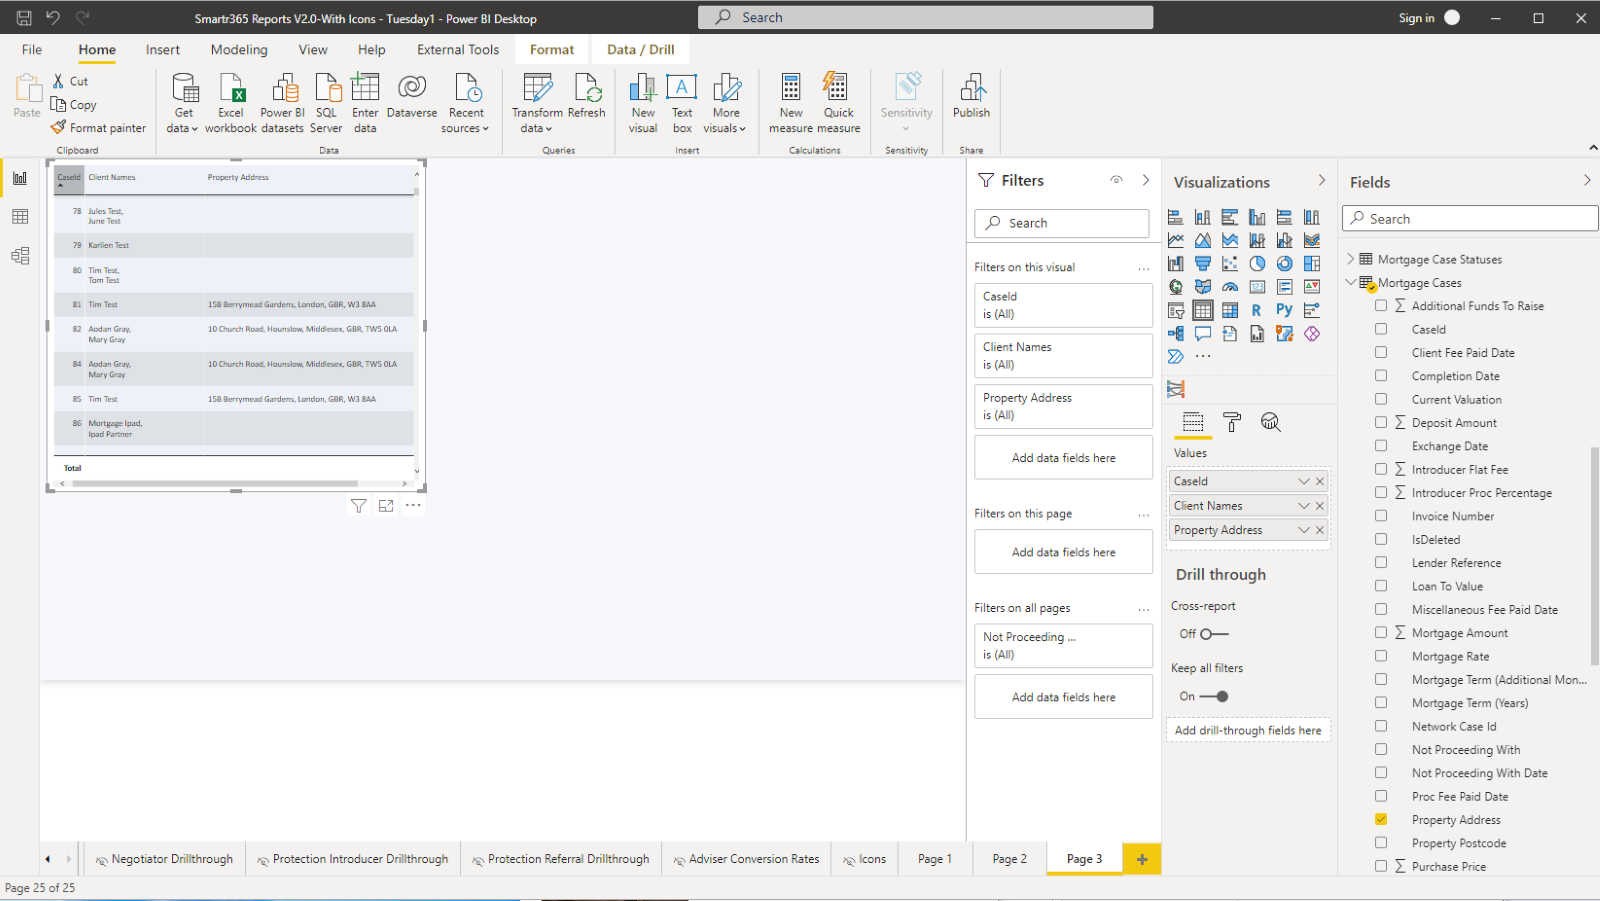This screenshot has width=1600, height=901.
Task: Choose the Q&A visual icon
Action: 1203,333
